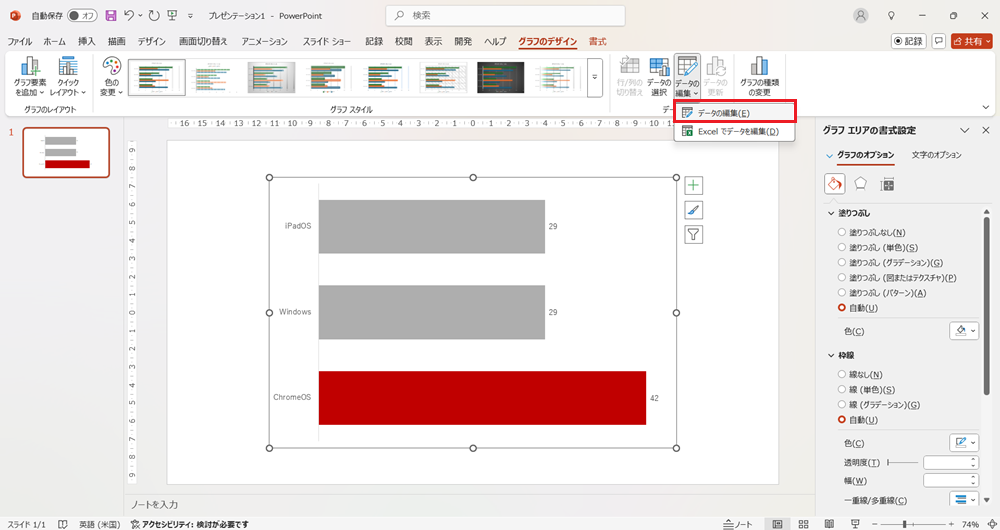The width and height of the screenshot is (1000, 530).
Task: Open format pane options chevron
Action: 964,130
